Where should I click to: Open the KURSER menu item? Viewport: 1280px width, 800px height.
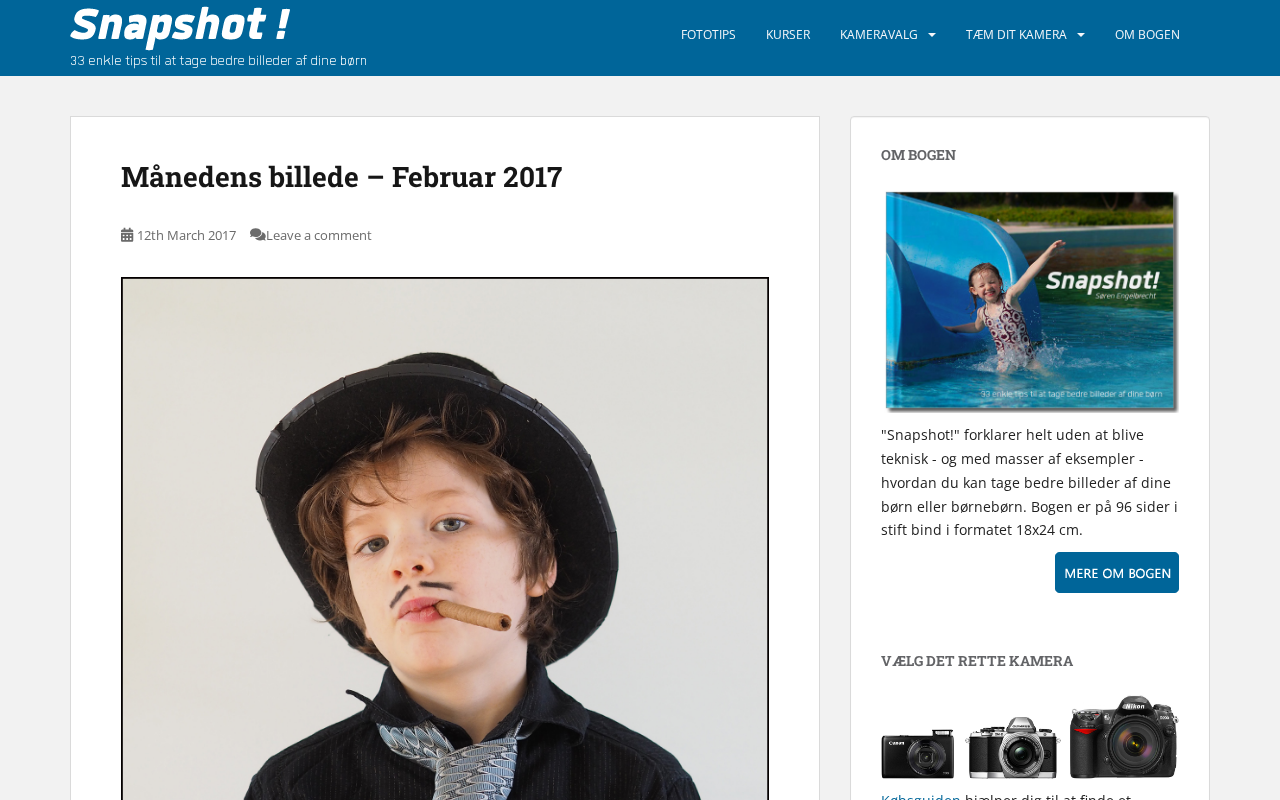(x=788, y=35)
